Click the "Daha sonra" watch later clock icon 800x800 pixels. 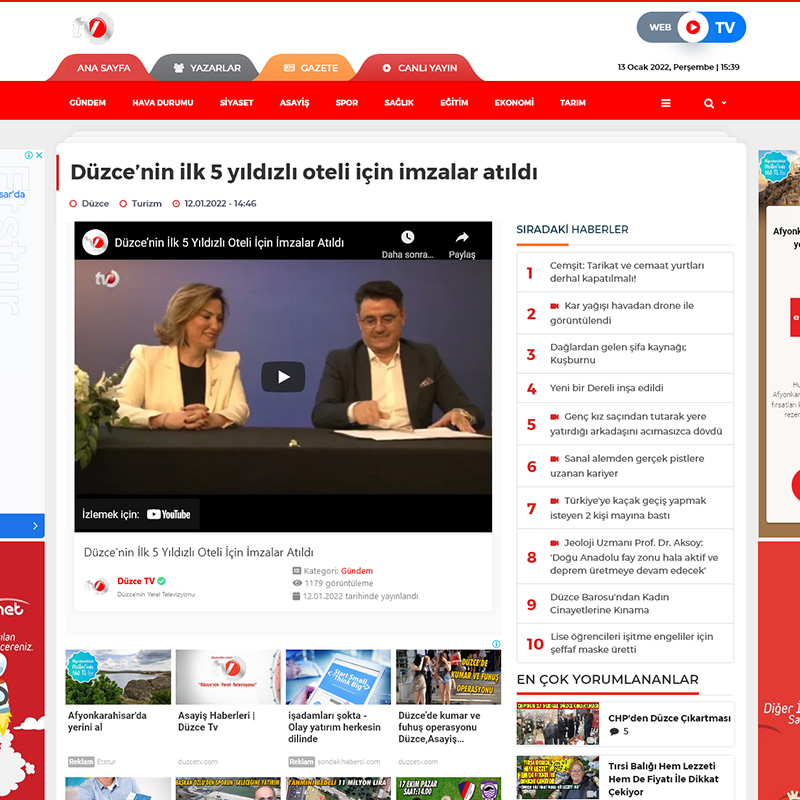(x=407, y=238)
